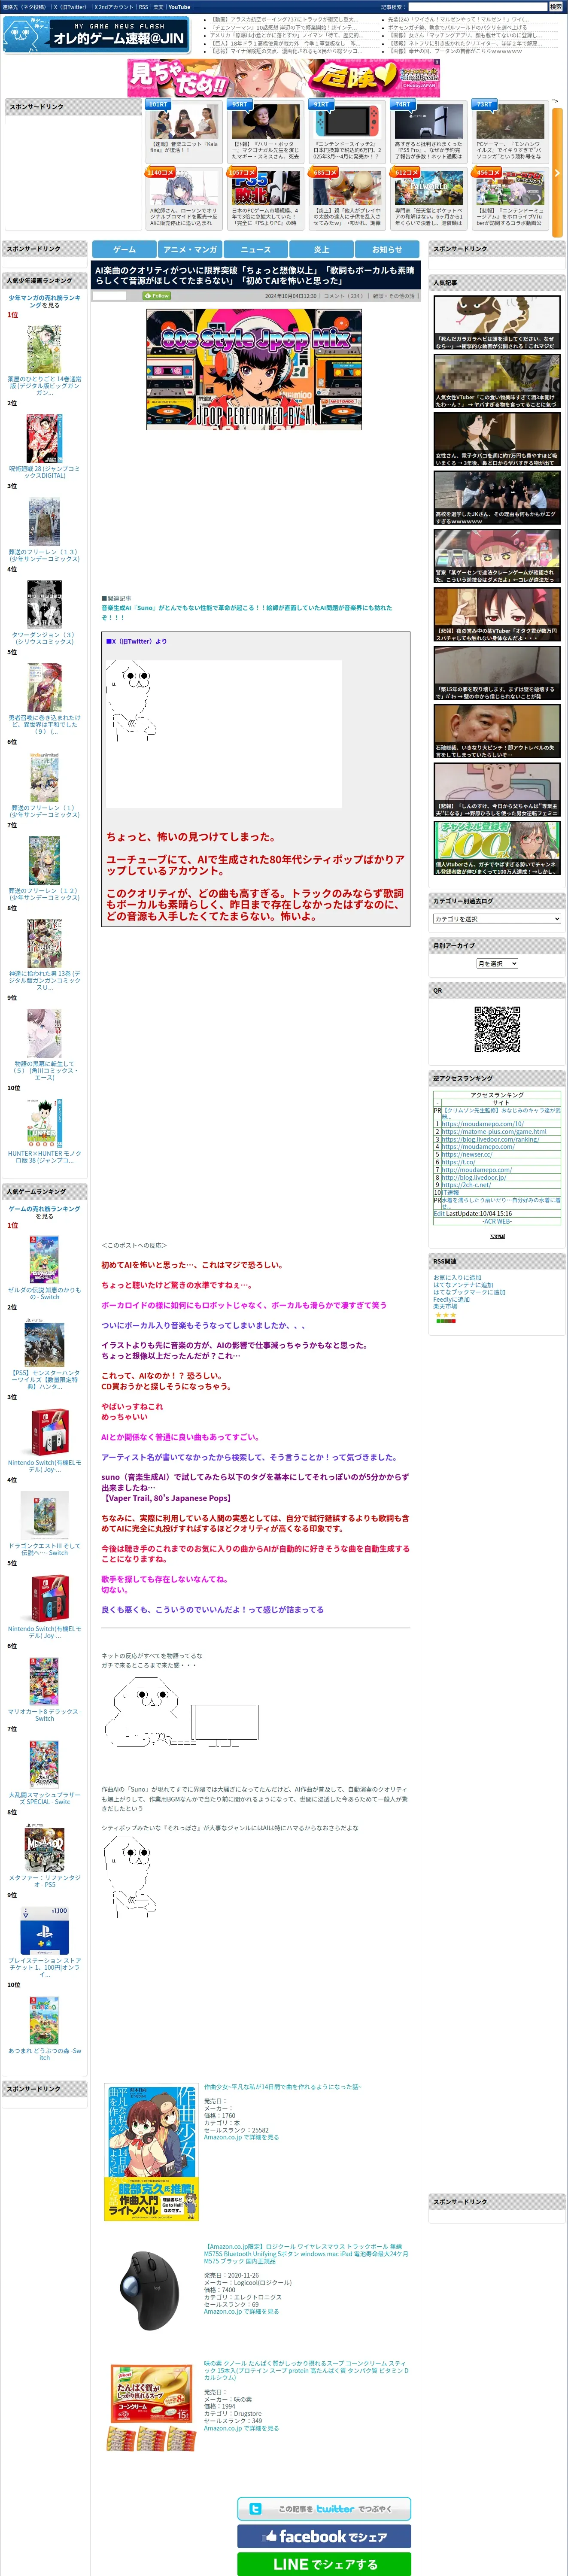Open the Logicool trackball mouse product image
The image size is (568, 2576).
coord(152,2290)
